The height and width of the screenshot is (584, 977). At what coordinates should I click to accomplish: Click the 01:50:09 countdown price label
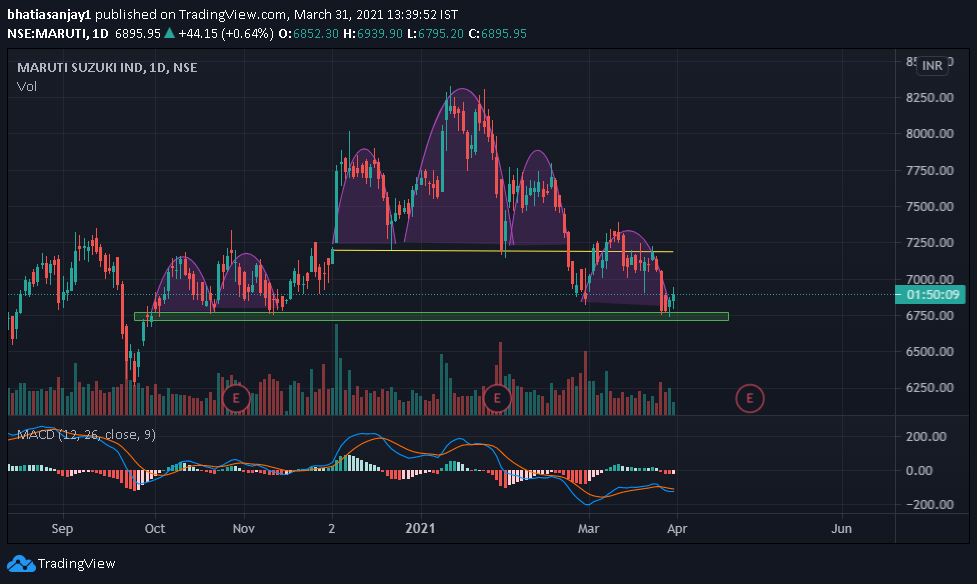click(932, 295)
